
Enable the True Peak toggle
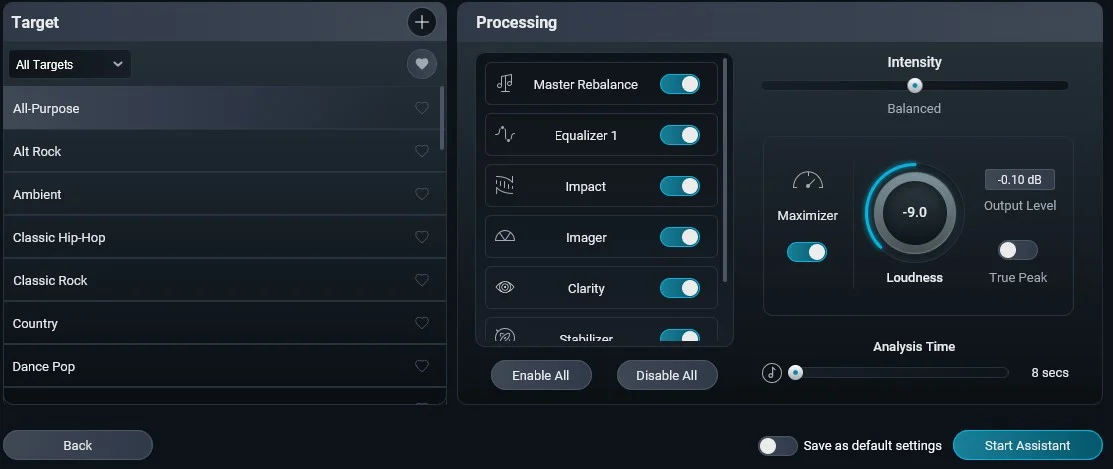1018,250
